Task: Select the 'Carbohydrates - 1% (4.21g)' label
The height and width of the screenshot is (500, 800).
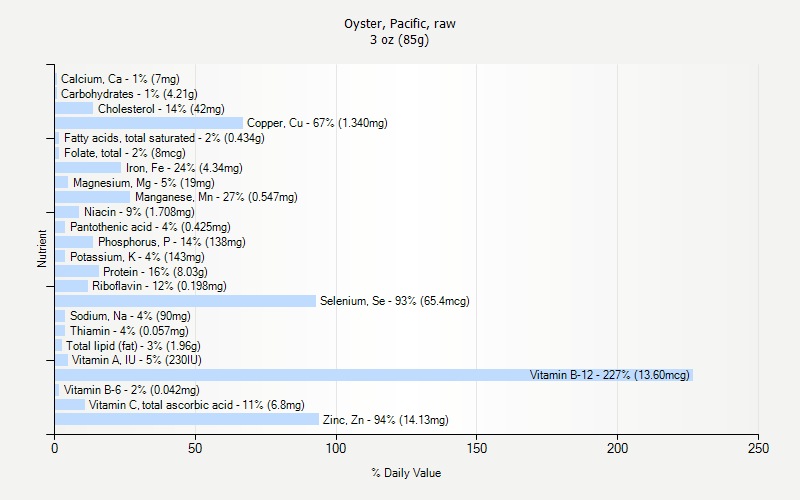Action: tap(129, 94)
